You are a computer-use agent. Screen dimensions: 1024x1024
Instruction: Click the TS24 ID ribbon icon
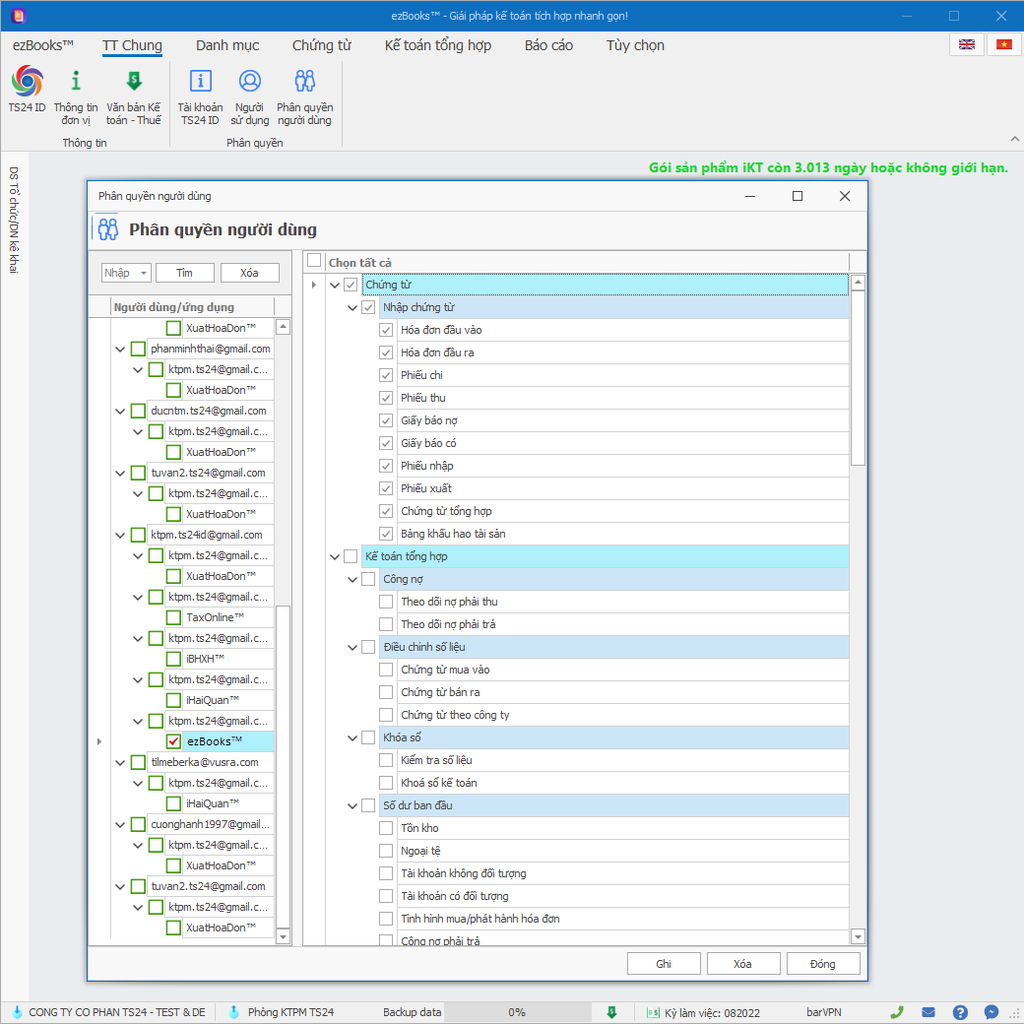(27, 83)
